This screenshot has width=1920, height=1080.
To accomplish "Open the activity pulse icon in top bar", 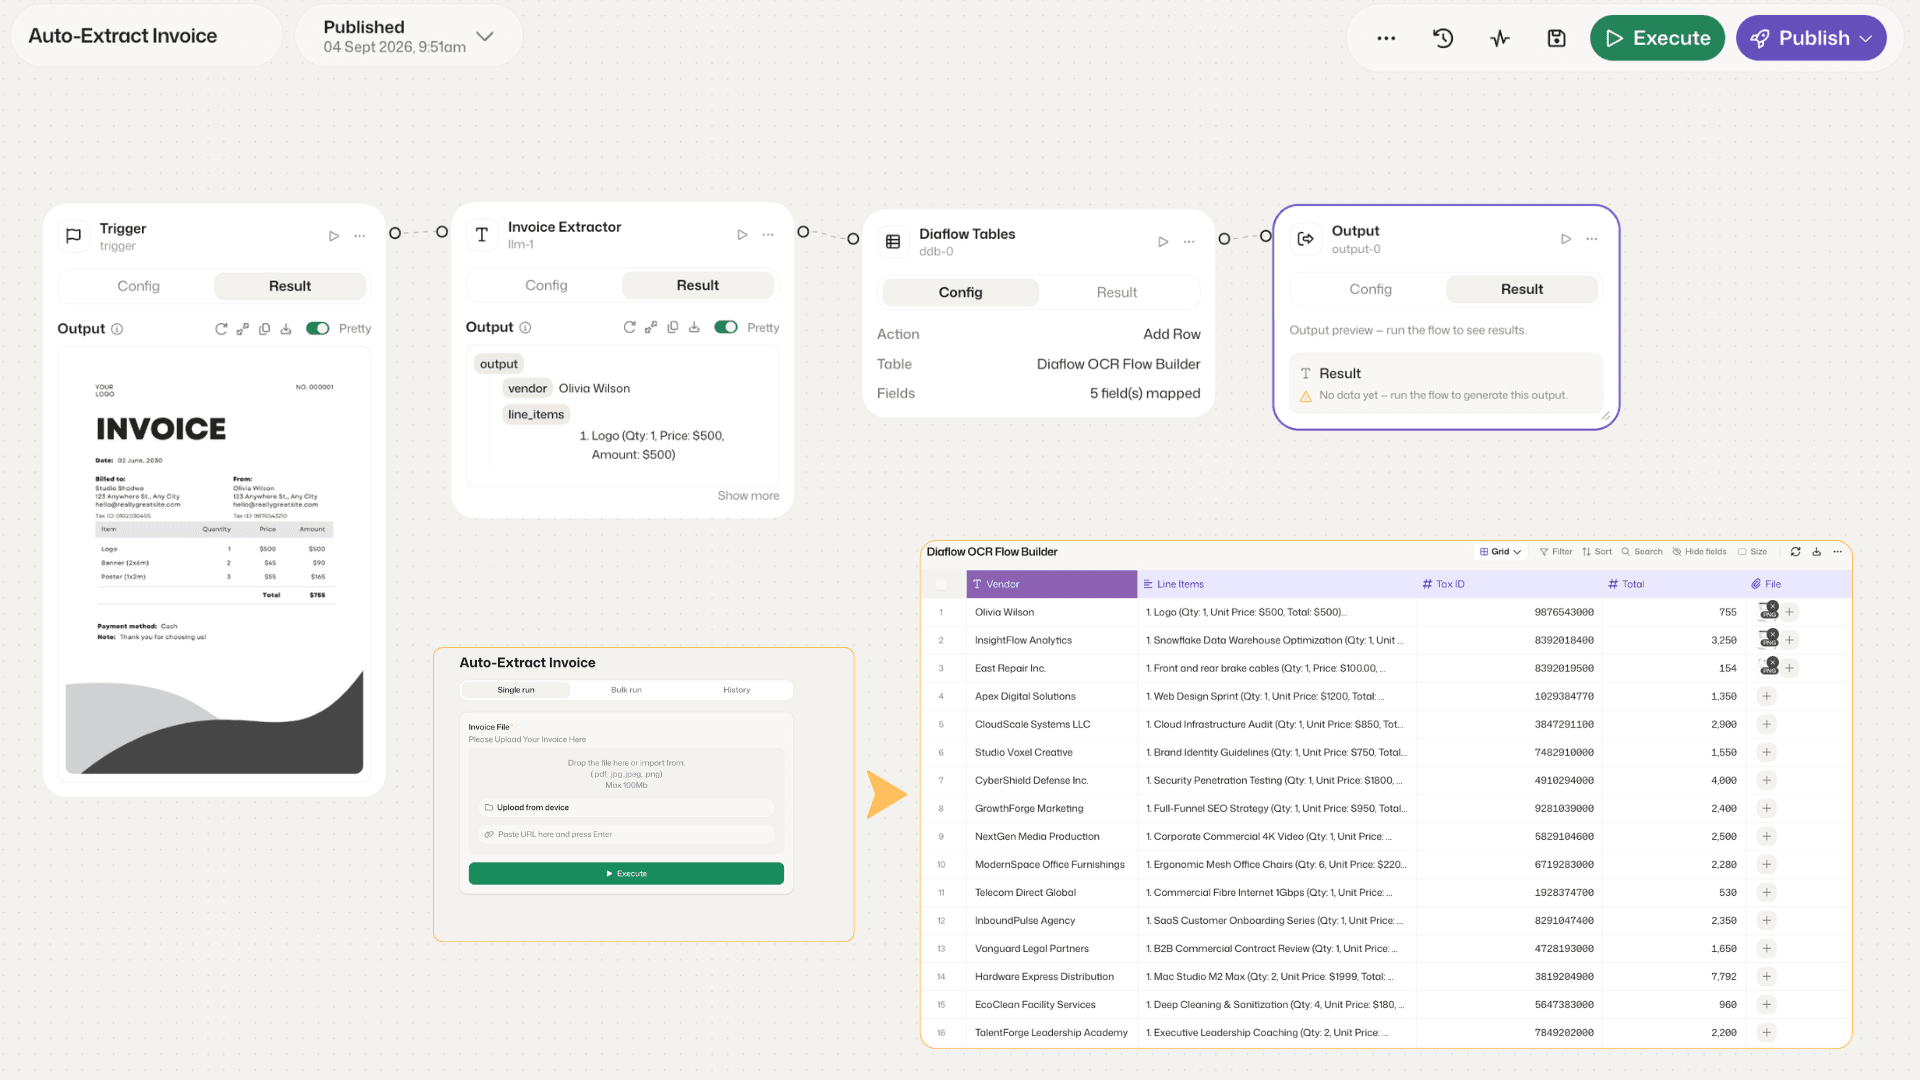I will click(x=1500, y=38).
